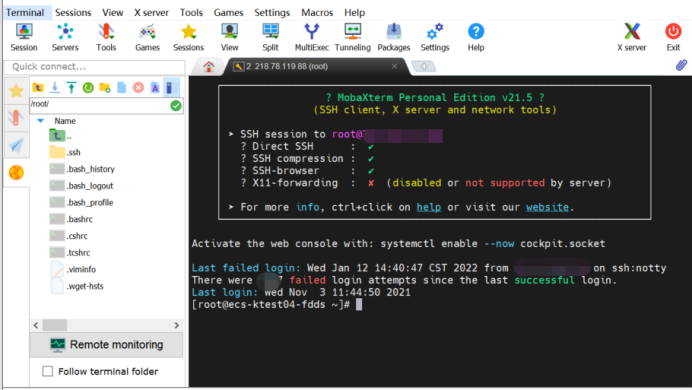Image resolution: width=692 pixels, height=390 pixels.
Task: Click the Tunneling toolbar icon
Action: coord(353,37)
